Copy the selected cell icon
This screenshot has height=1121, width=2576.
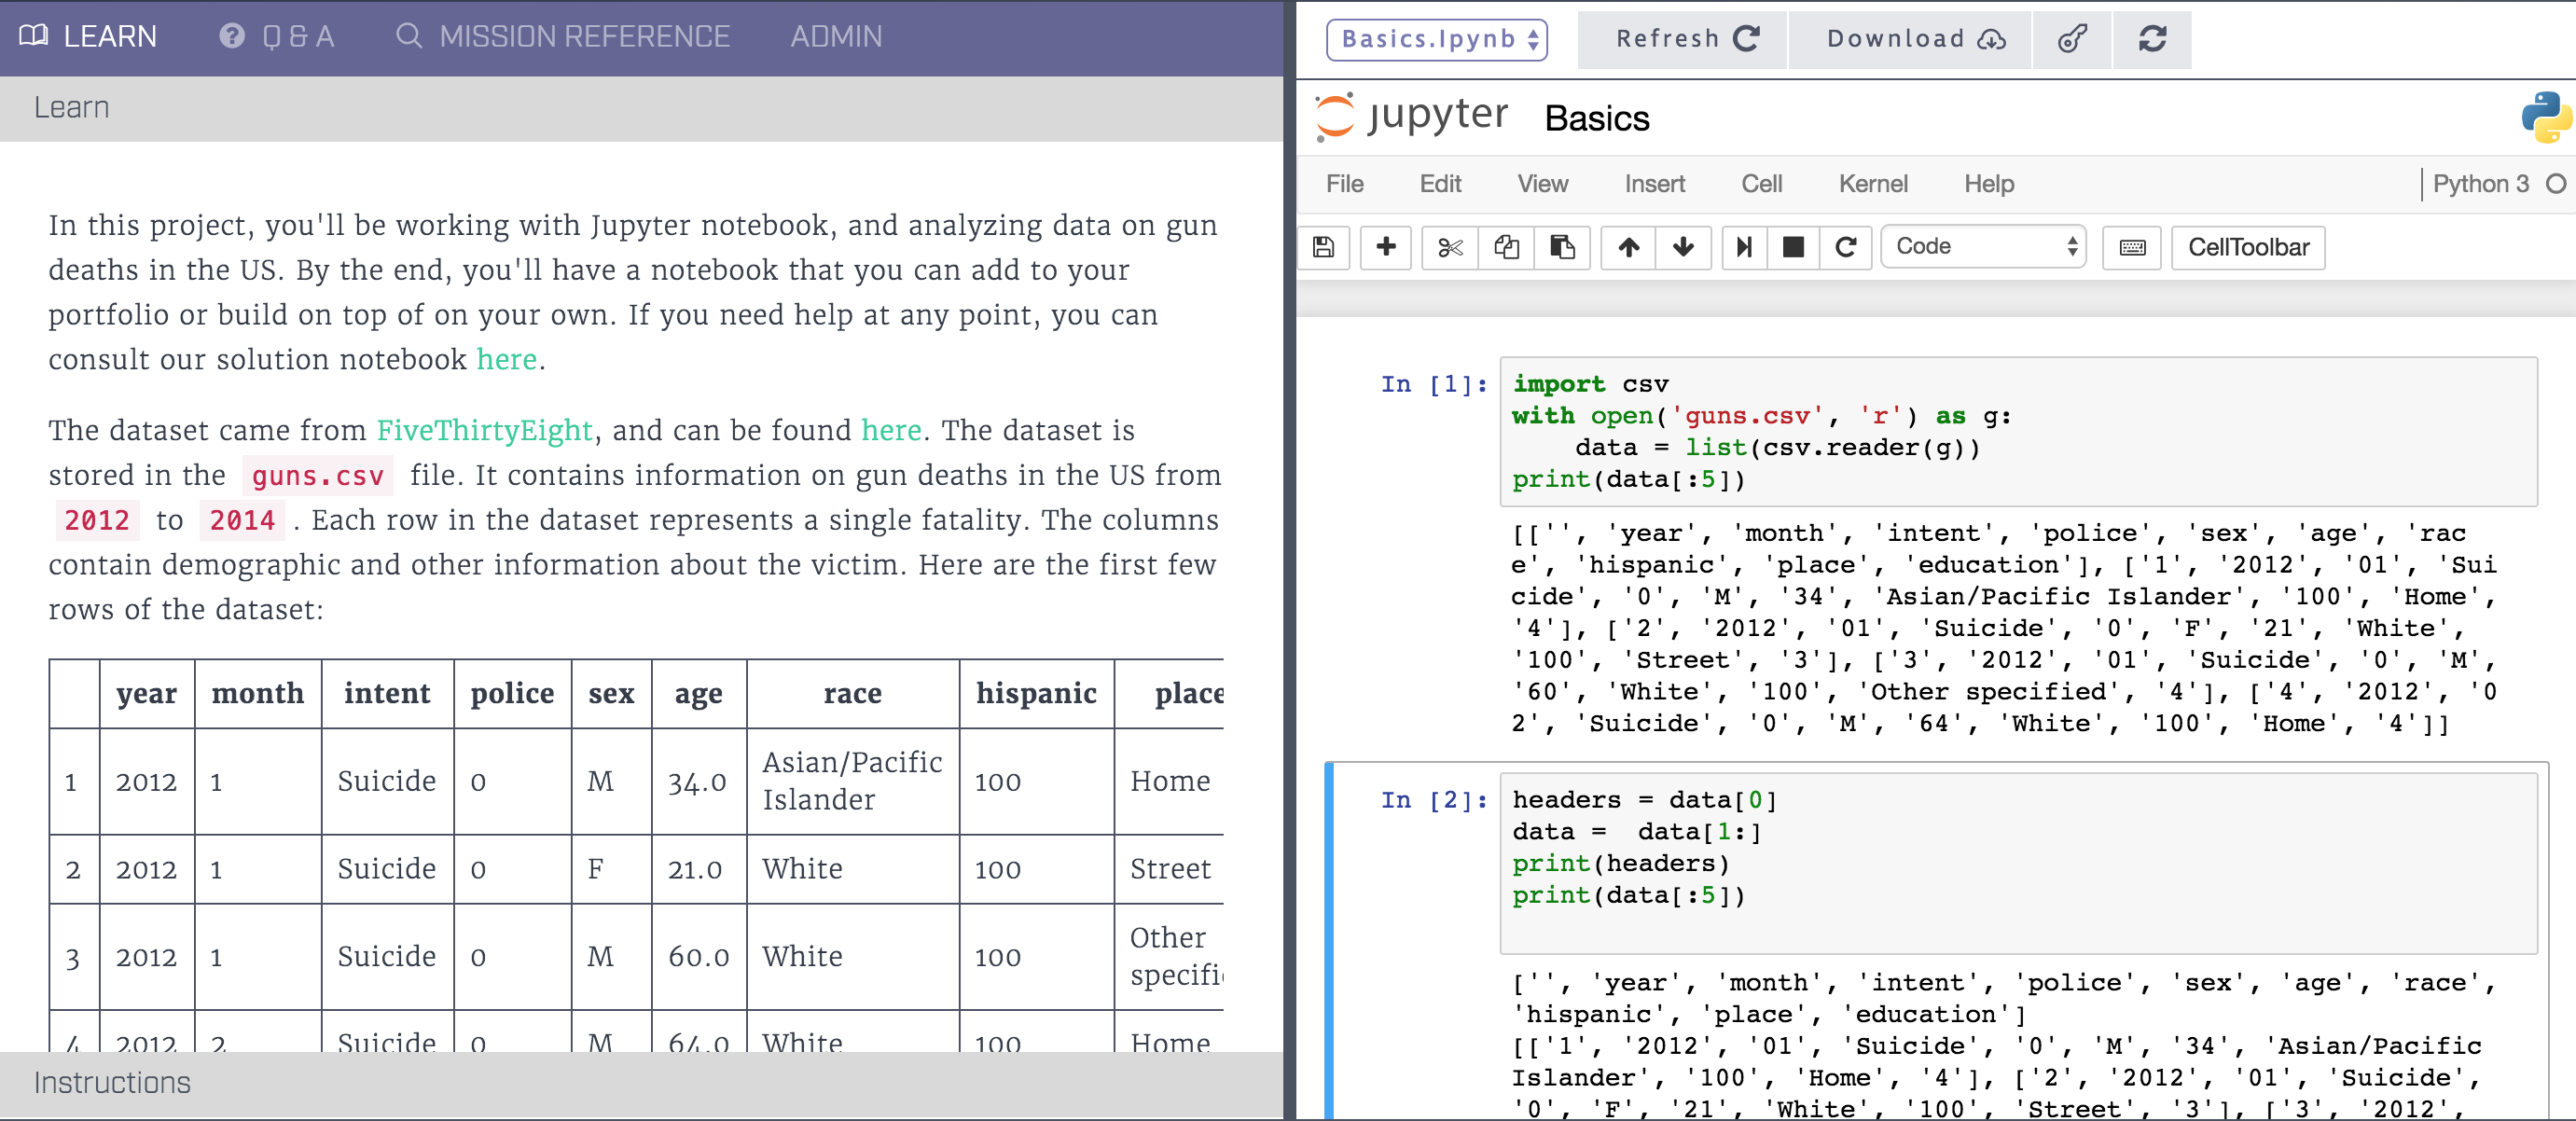pyautogui.click(x=1506, y=247)
